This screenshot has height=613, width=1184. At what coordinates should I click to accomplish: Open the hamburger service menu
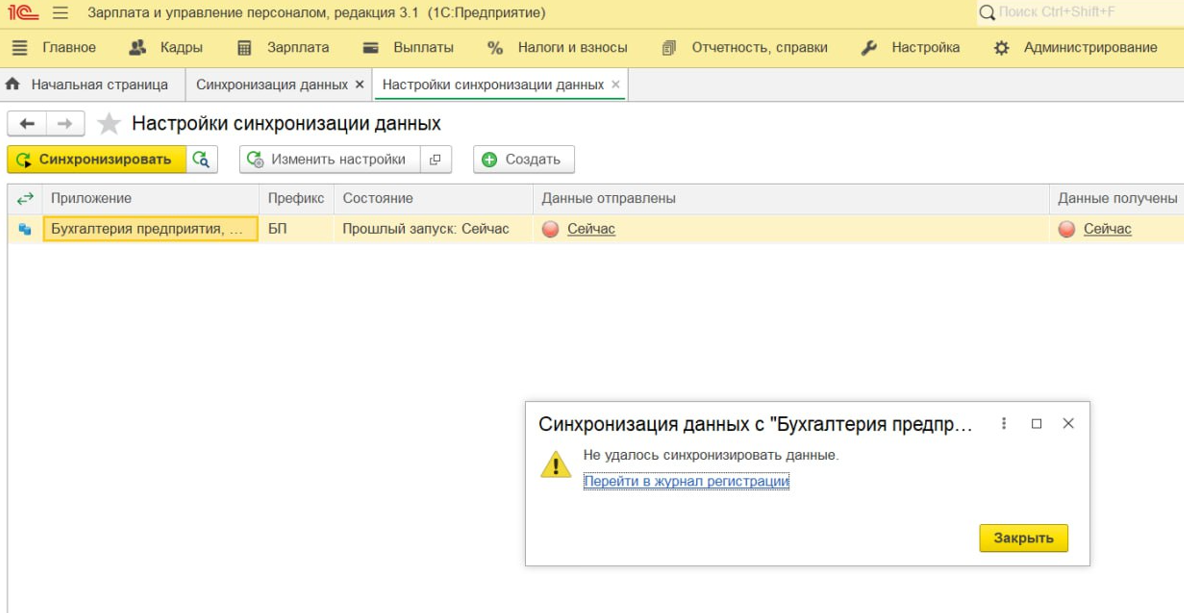[x=60, y=13]
